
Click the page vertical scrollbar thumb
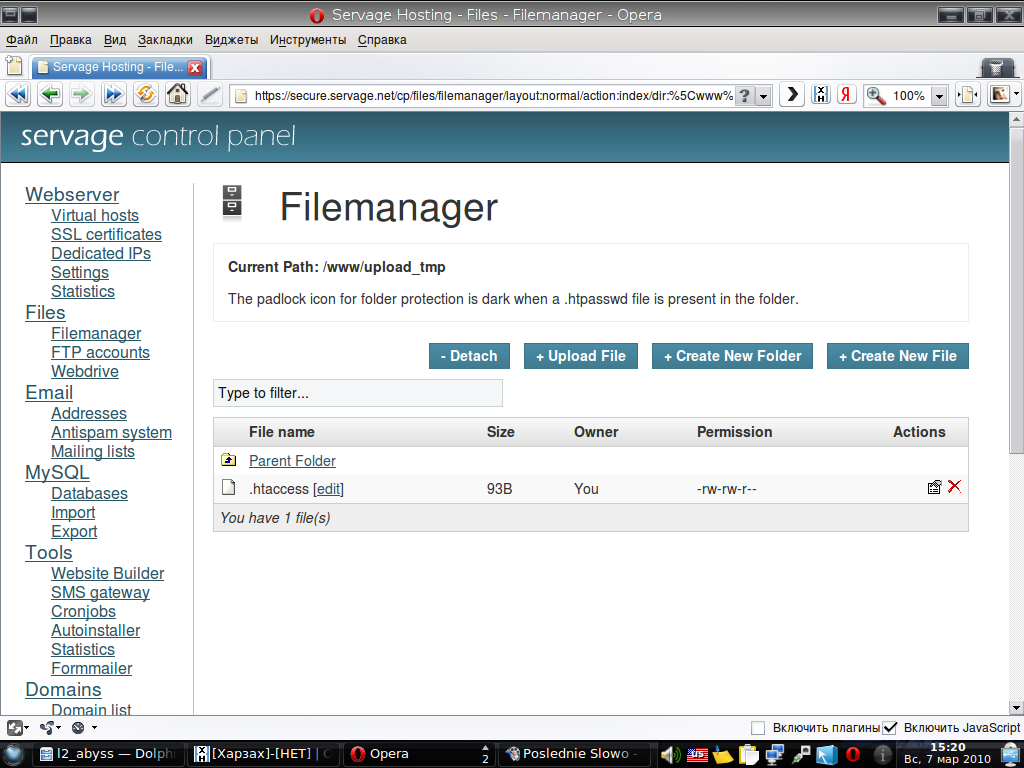tap(1016, 289)
